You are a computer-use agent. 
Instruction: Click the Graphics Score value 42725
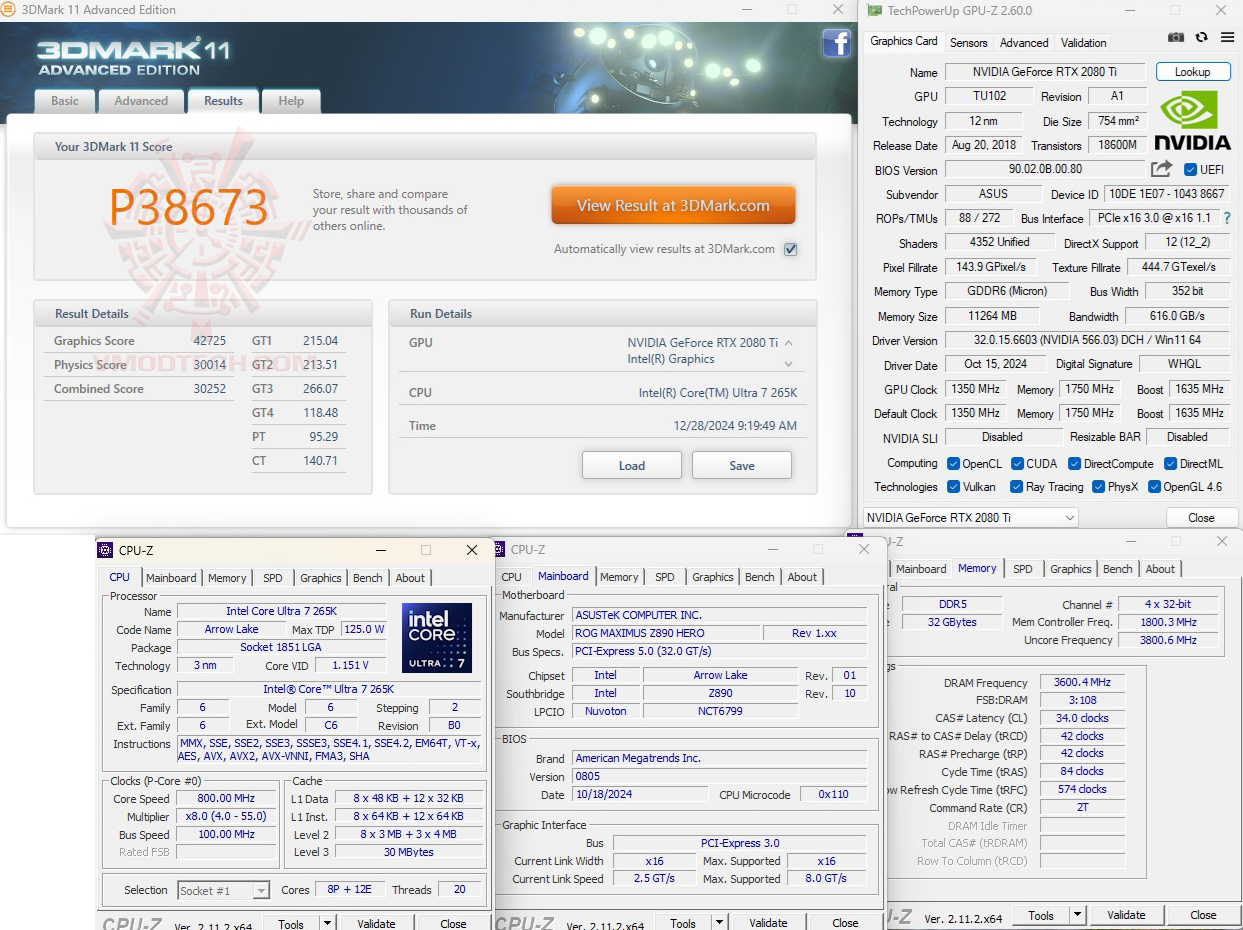coord(210,341)
